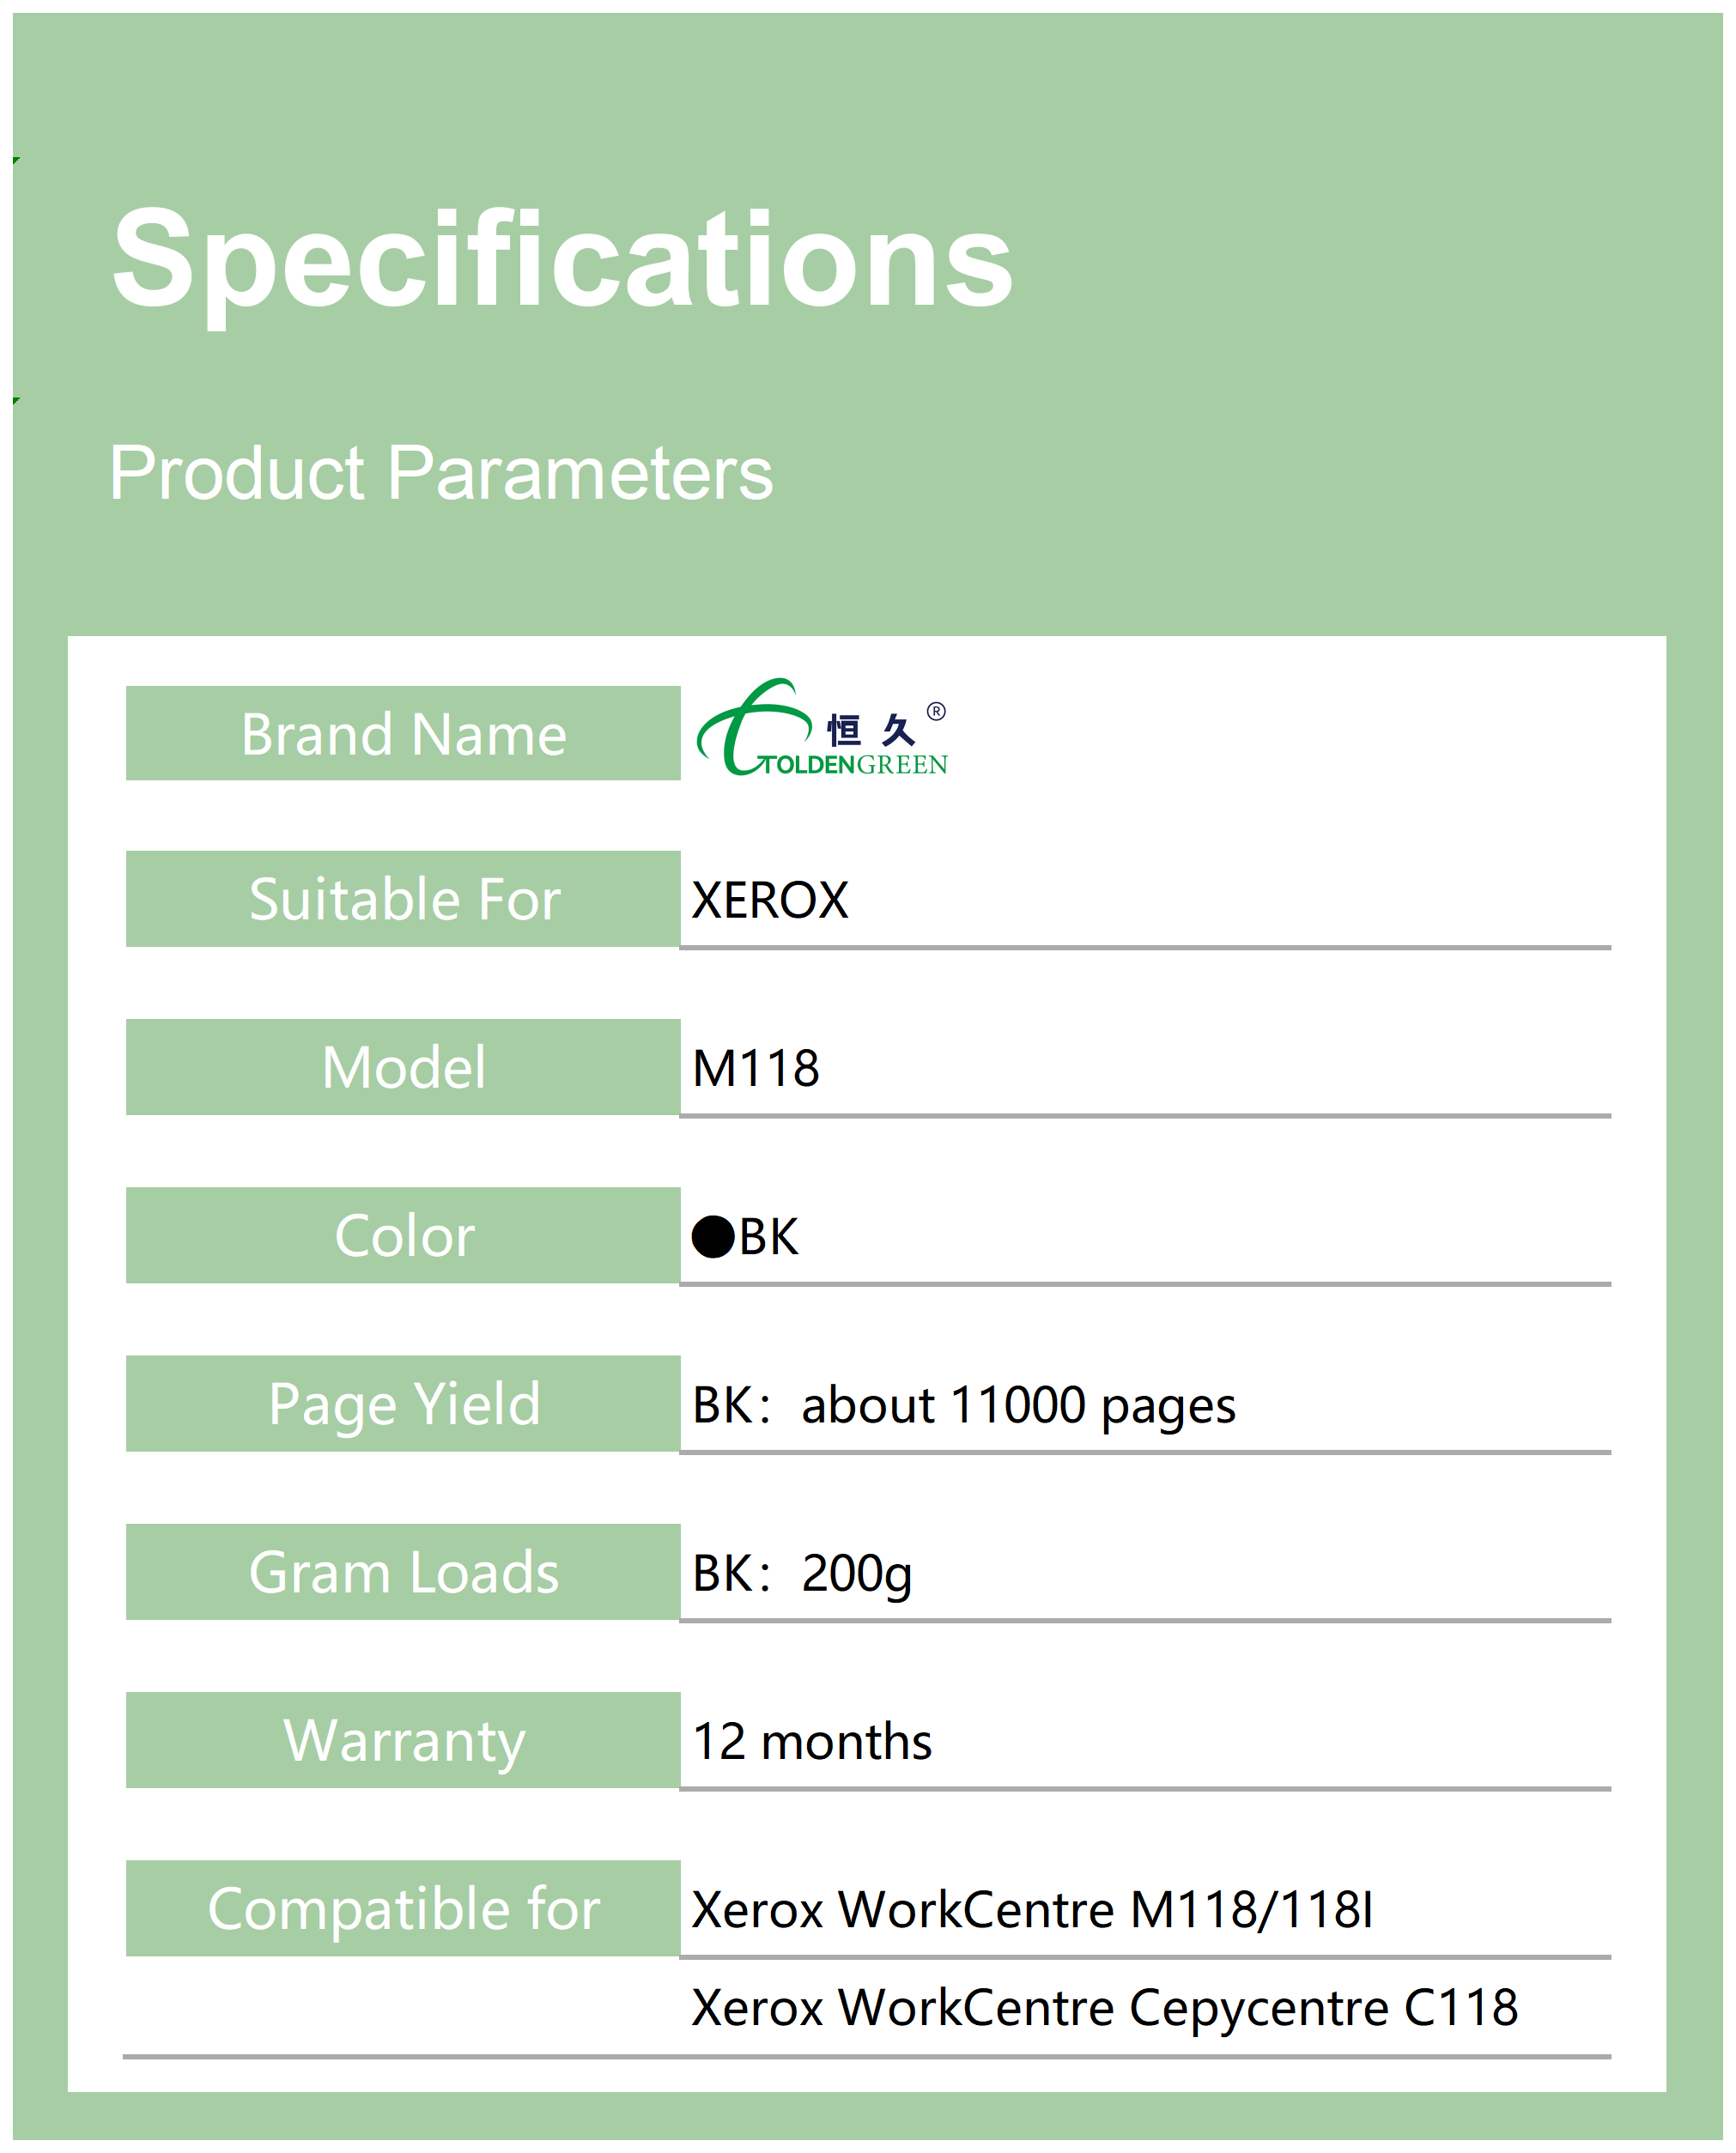Click the black color dot beside BK
This screenshot has height=2153, width=1736.
[x=713, y=1237]
